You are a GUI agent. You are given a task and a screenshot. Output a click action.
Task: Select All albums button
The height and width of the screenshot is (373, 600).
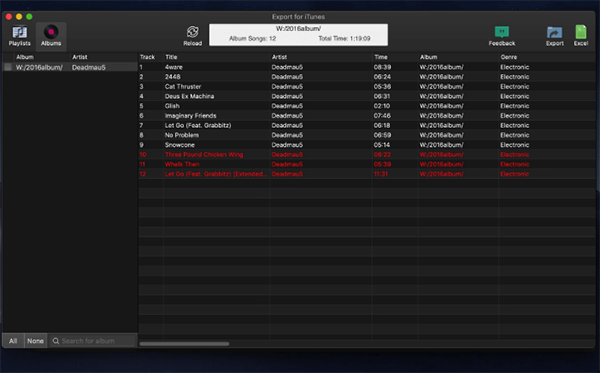[x=13, y=341]
